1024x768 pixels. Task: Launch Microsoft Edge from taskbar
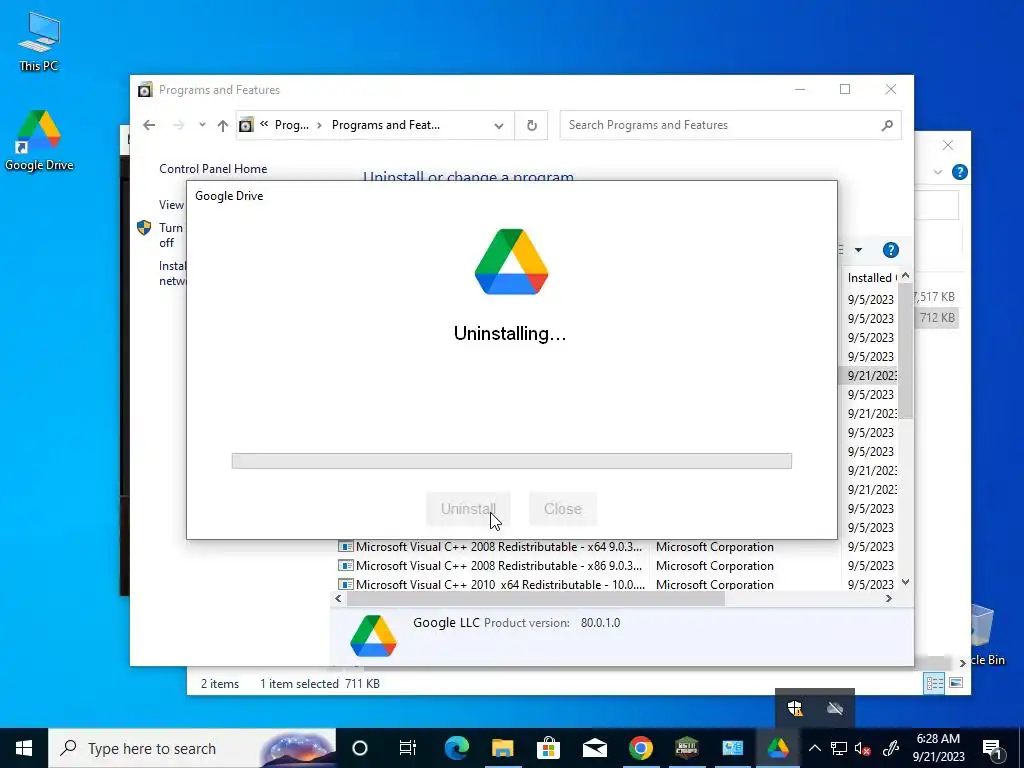456,748
